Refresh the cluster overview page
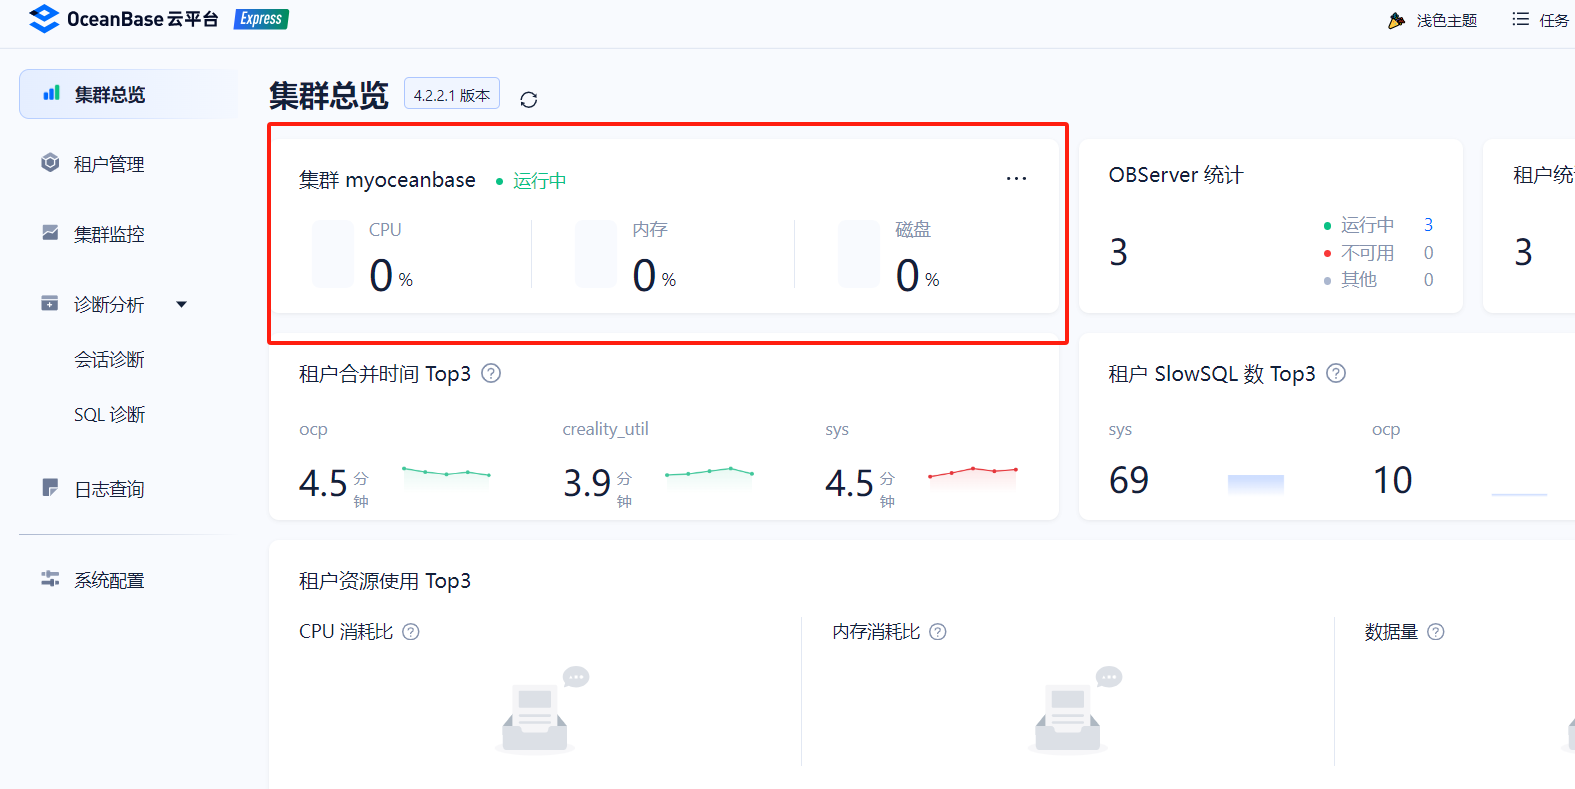This screenshot has width=1575, height=789. (529, 99)
